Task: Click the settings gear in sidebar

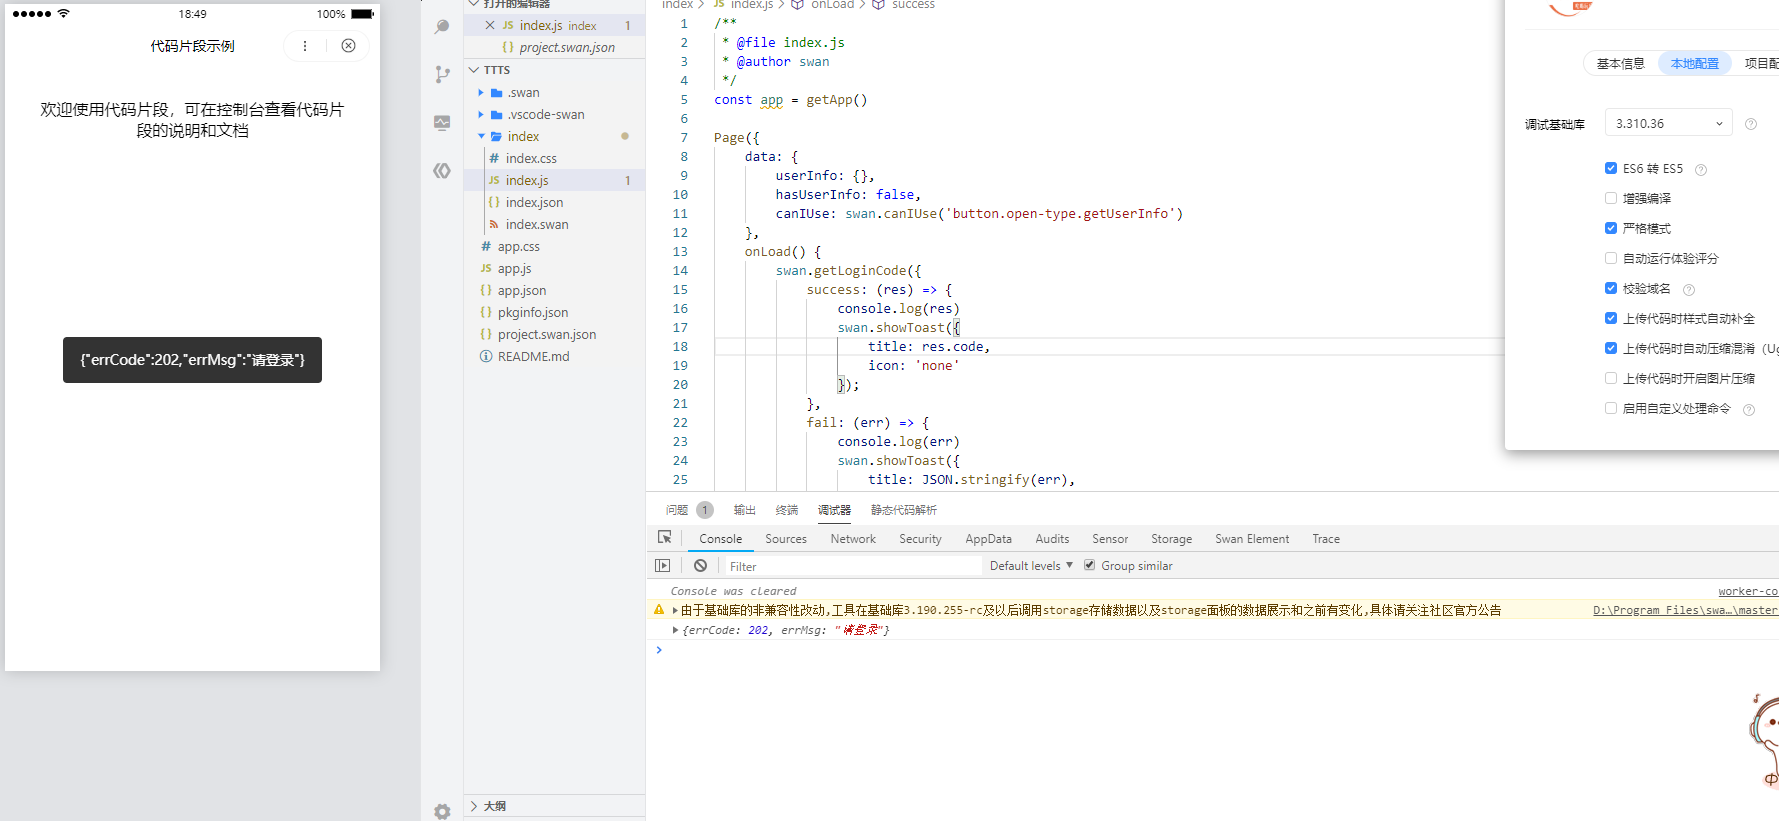Action: point(442,811)
